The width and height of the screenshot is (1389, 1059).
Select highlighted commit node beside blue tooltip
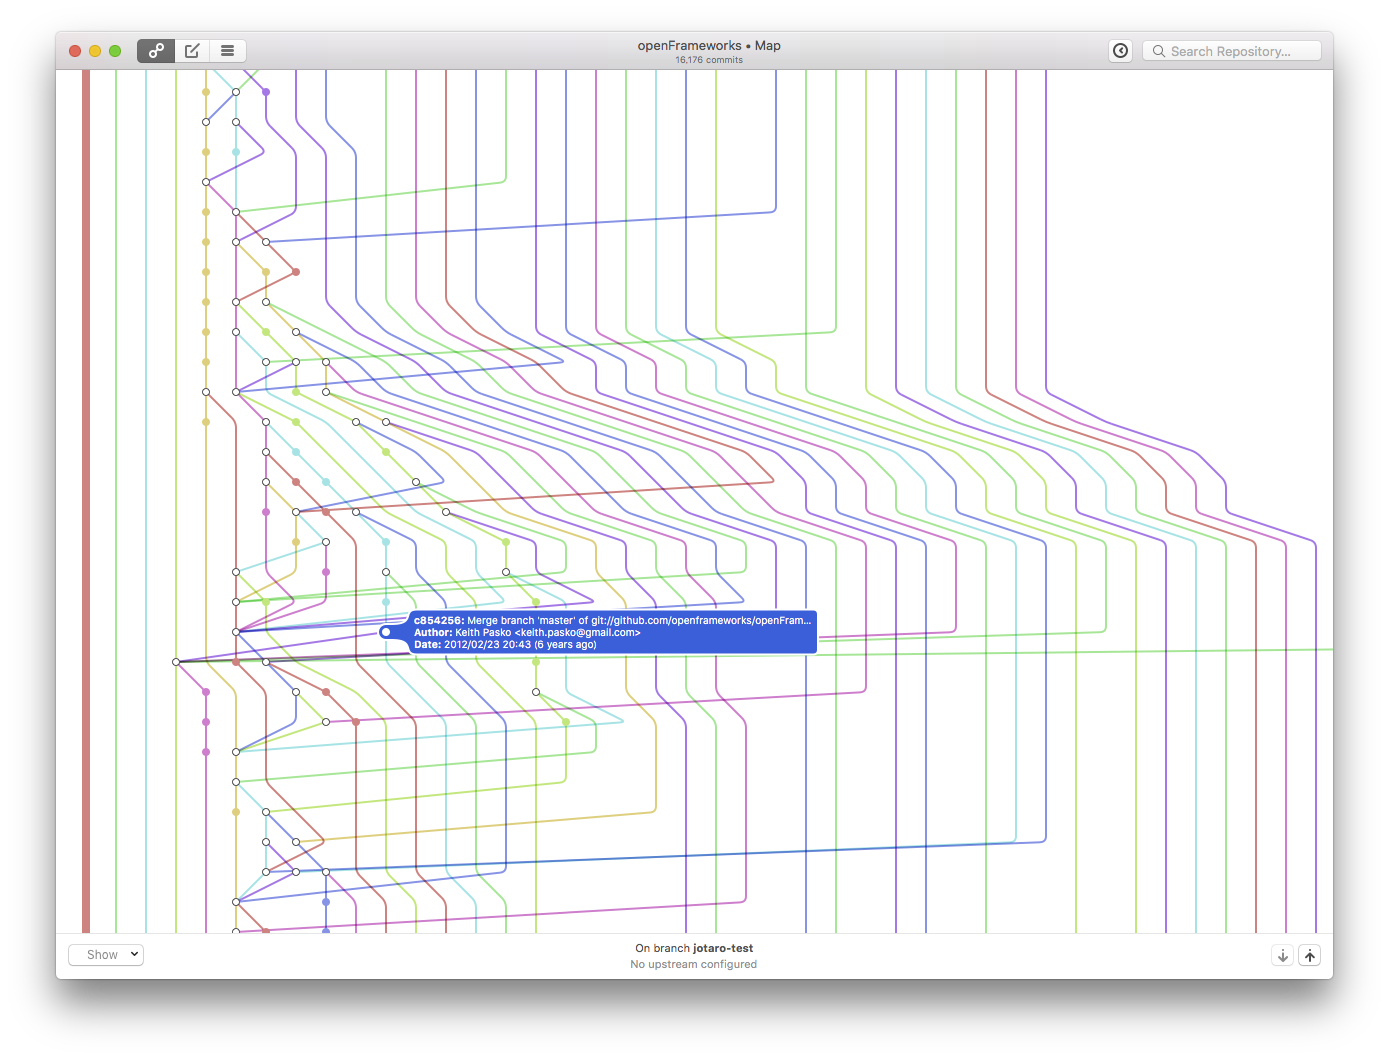click(x=386, y=632)
